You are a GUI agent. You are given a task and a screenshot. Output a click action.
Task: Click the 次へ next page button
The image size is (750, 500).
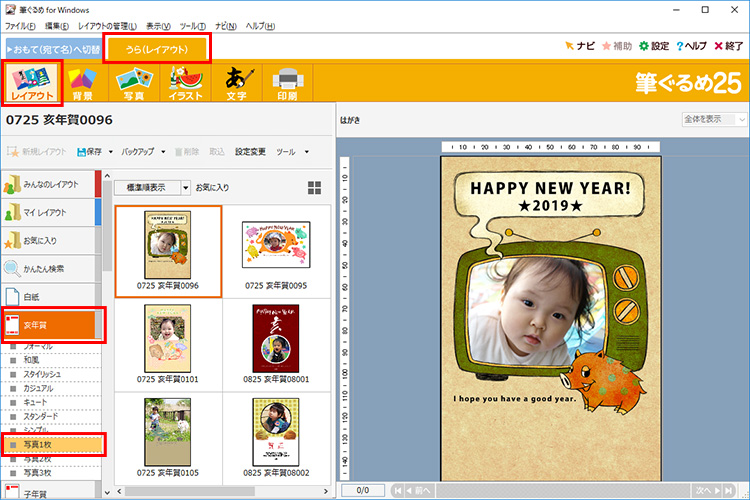tap(708, 491)
